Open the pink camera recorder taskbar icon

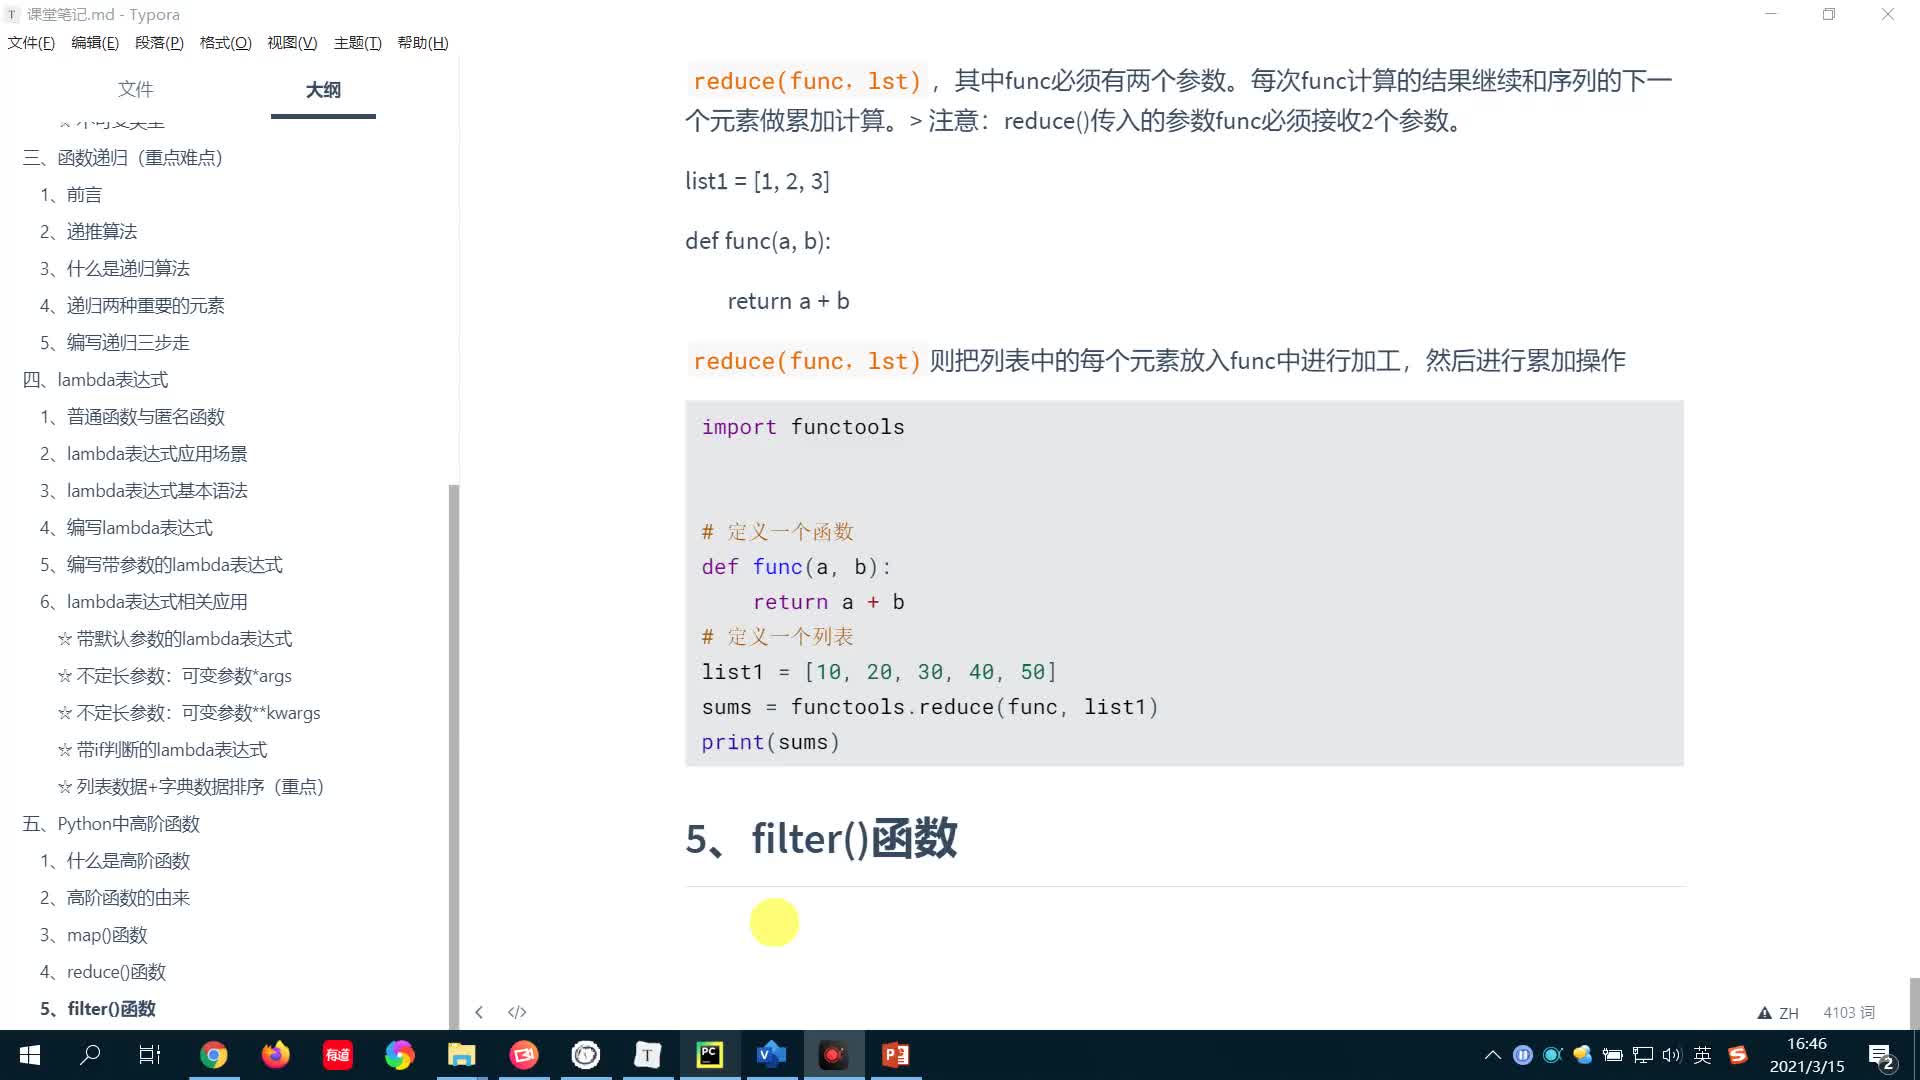coord(523,1055)
